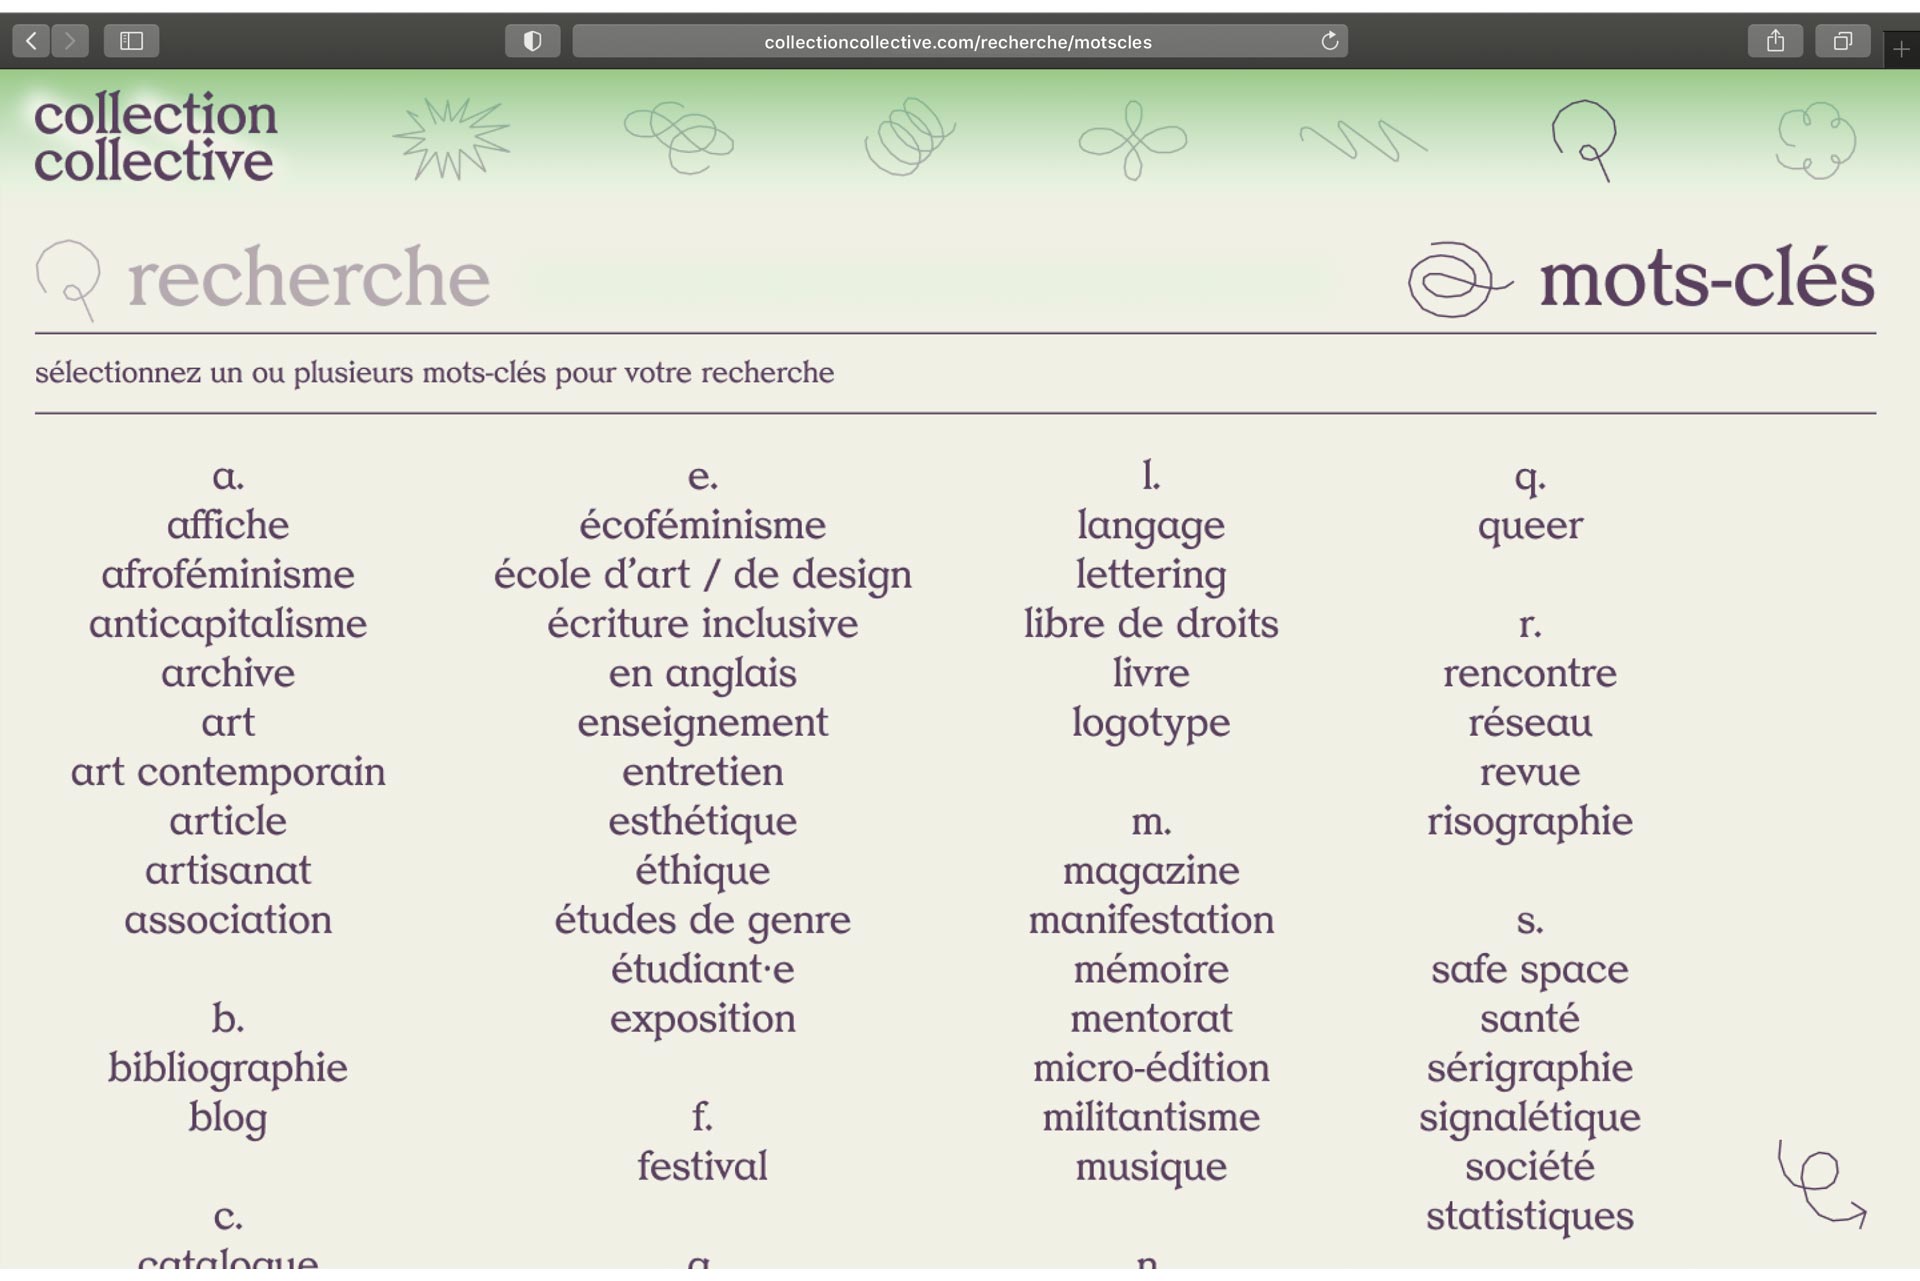Select the keyword festival

click(x=703, y=1166)
